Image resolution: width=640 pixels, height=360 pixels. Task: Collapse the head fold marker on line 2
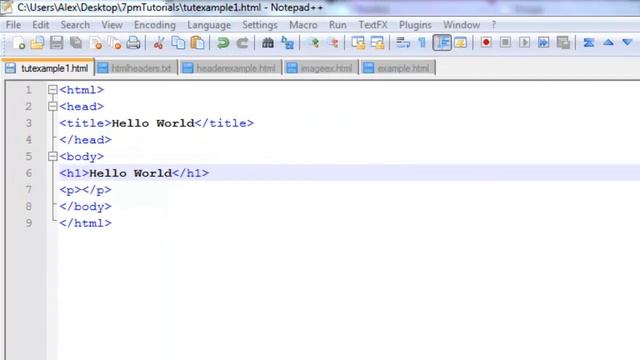coord(53,106)
